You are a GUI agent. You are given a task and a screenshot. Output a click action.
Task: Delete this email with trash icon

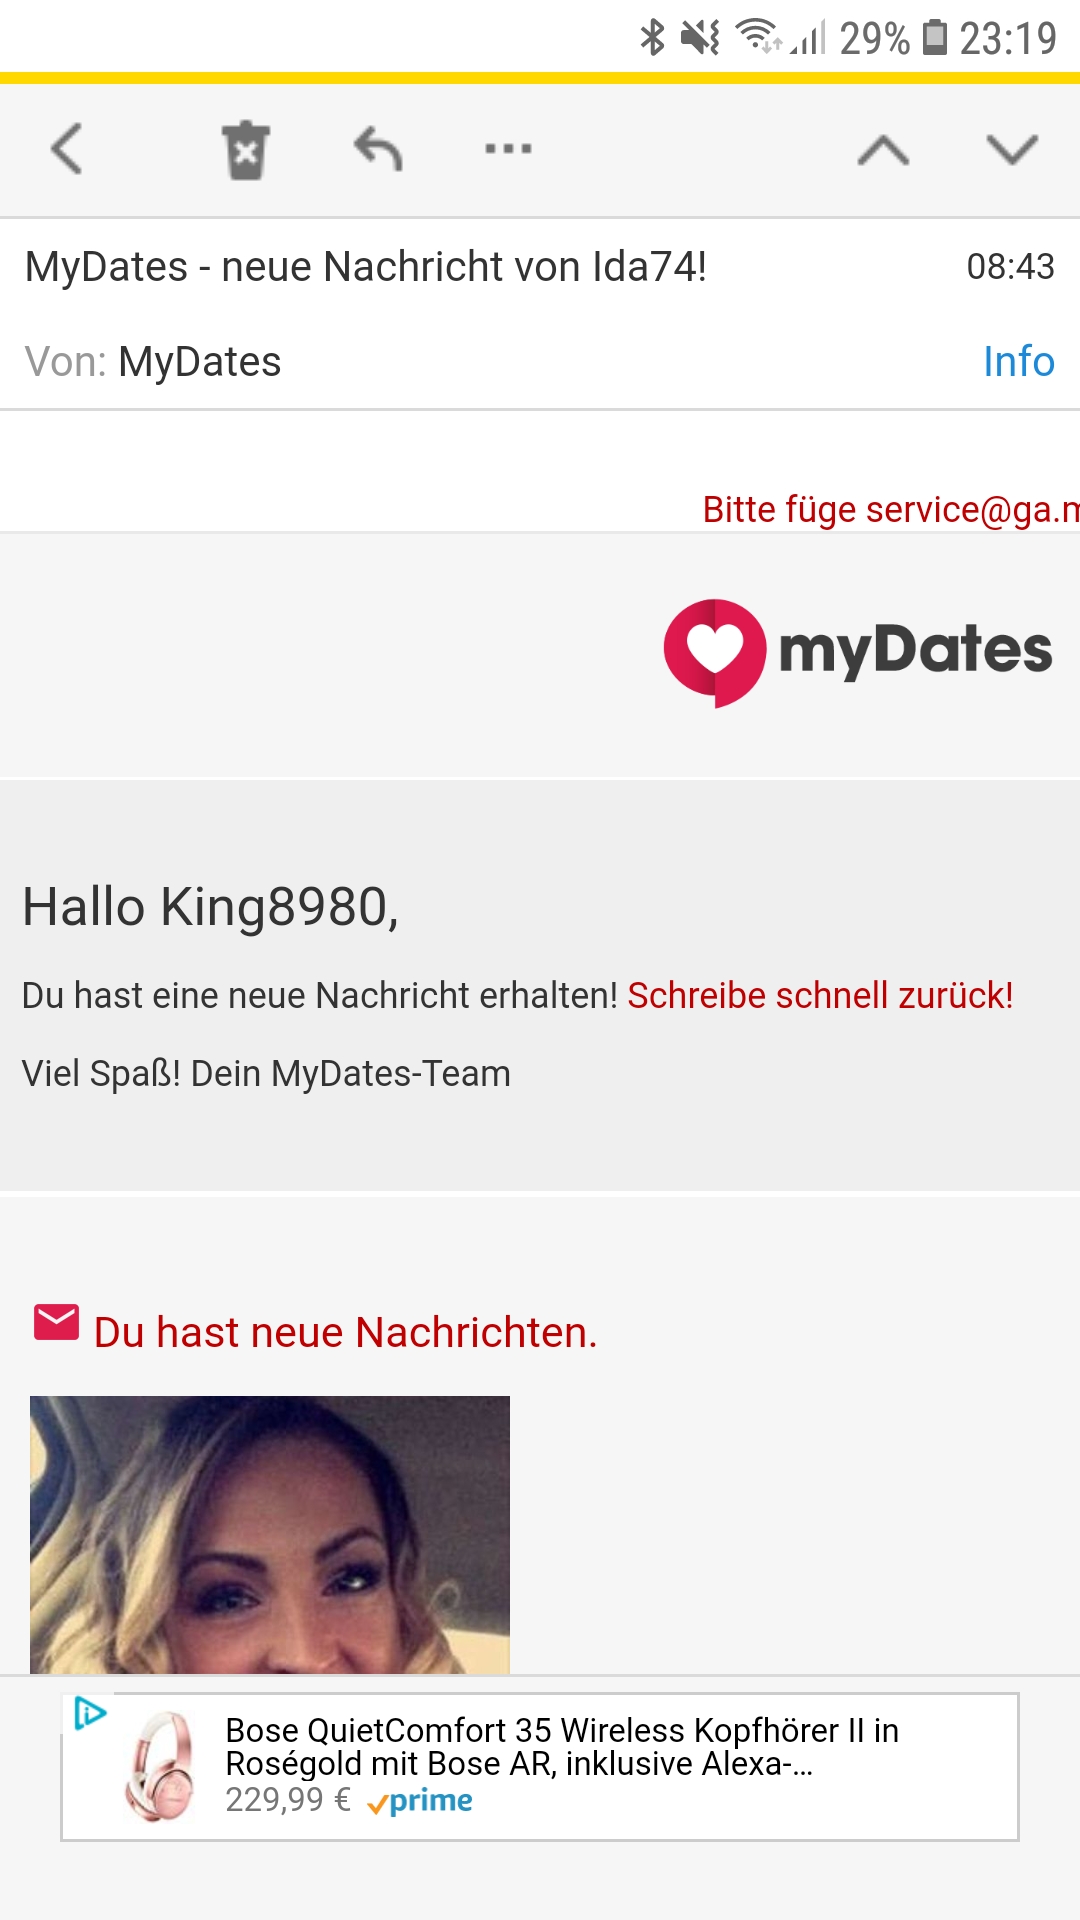(x=245, y=150)
